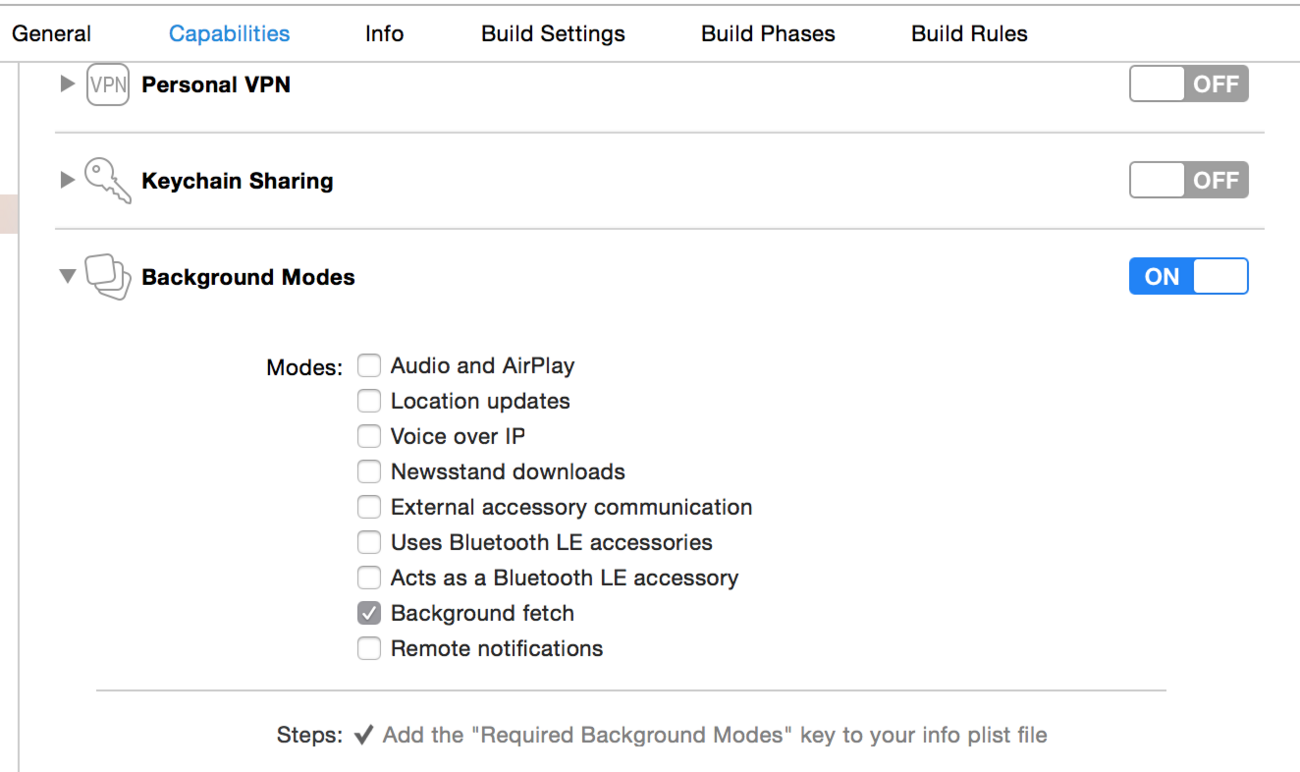The image size is (1300, 772).
Task: Collapse the Background Modes section
Action: 67,276
